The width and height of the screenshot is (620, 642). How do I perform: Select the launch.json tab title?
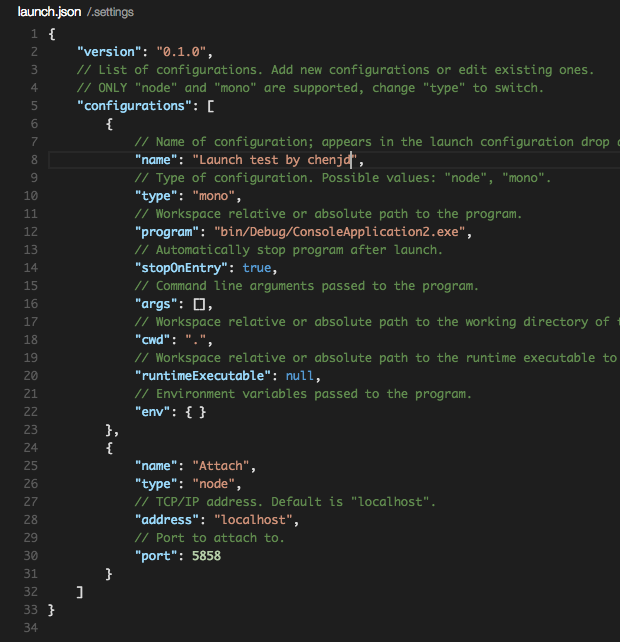pyautogui.click(x=49, y=12)
